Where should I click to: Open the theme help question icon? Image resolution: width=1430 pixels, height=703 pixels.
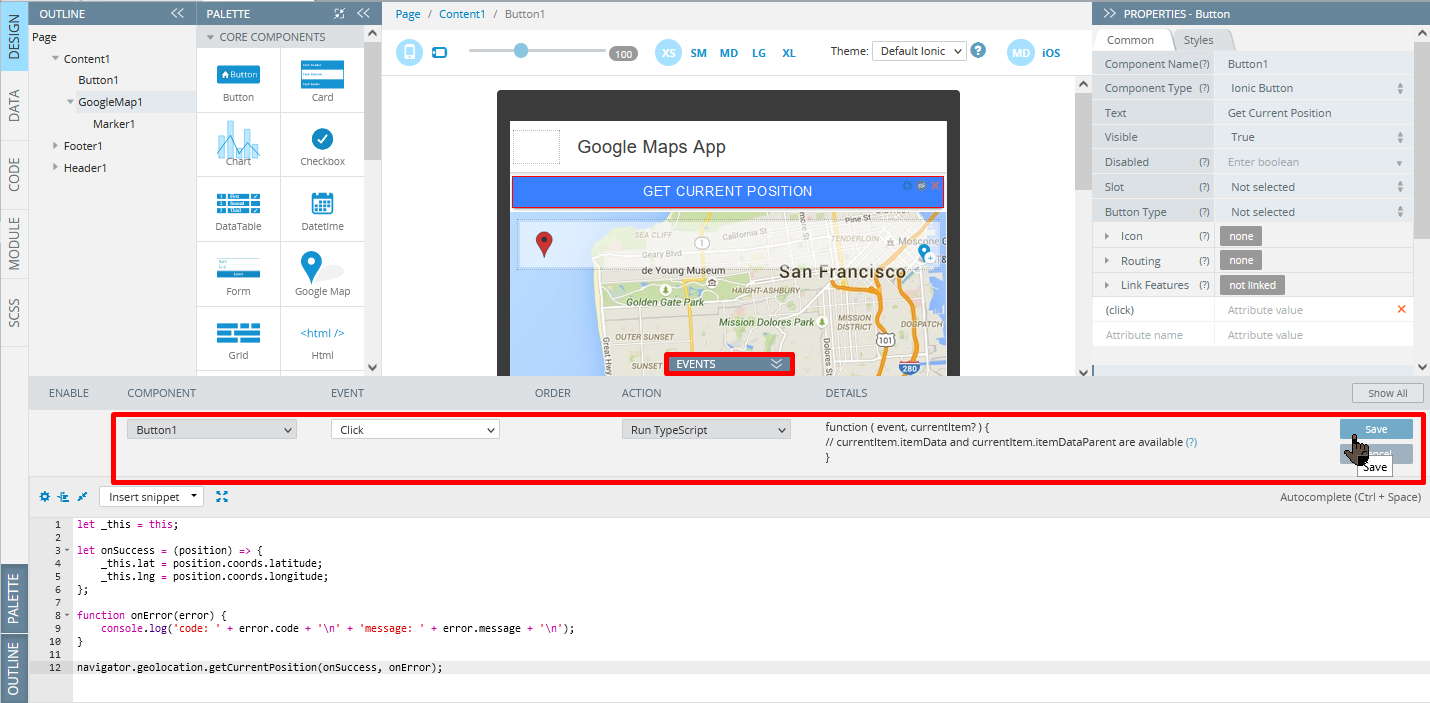(x=978, y=50)
